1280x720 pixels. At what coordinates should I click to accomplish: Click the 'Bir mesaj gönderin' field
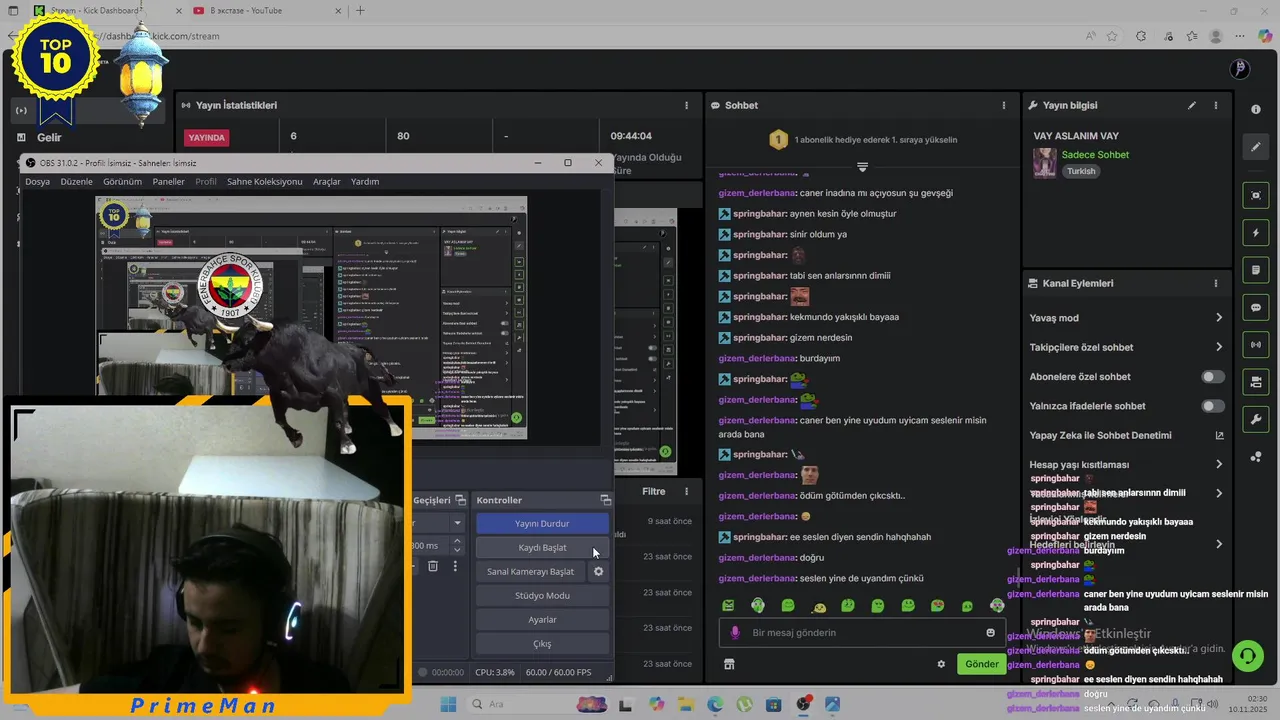click(862, 632)
